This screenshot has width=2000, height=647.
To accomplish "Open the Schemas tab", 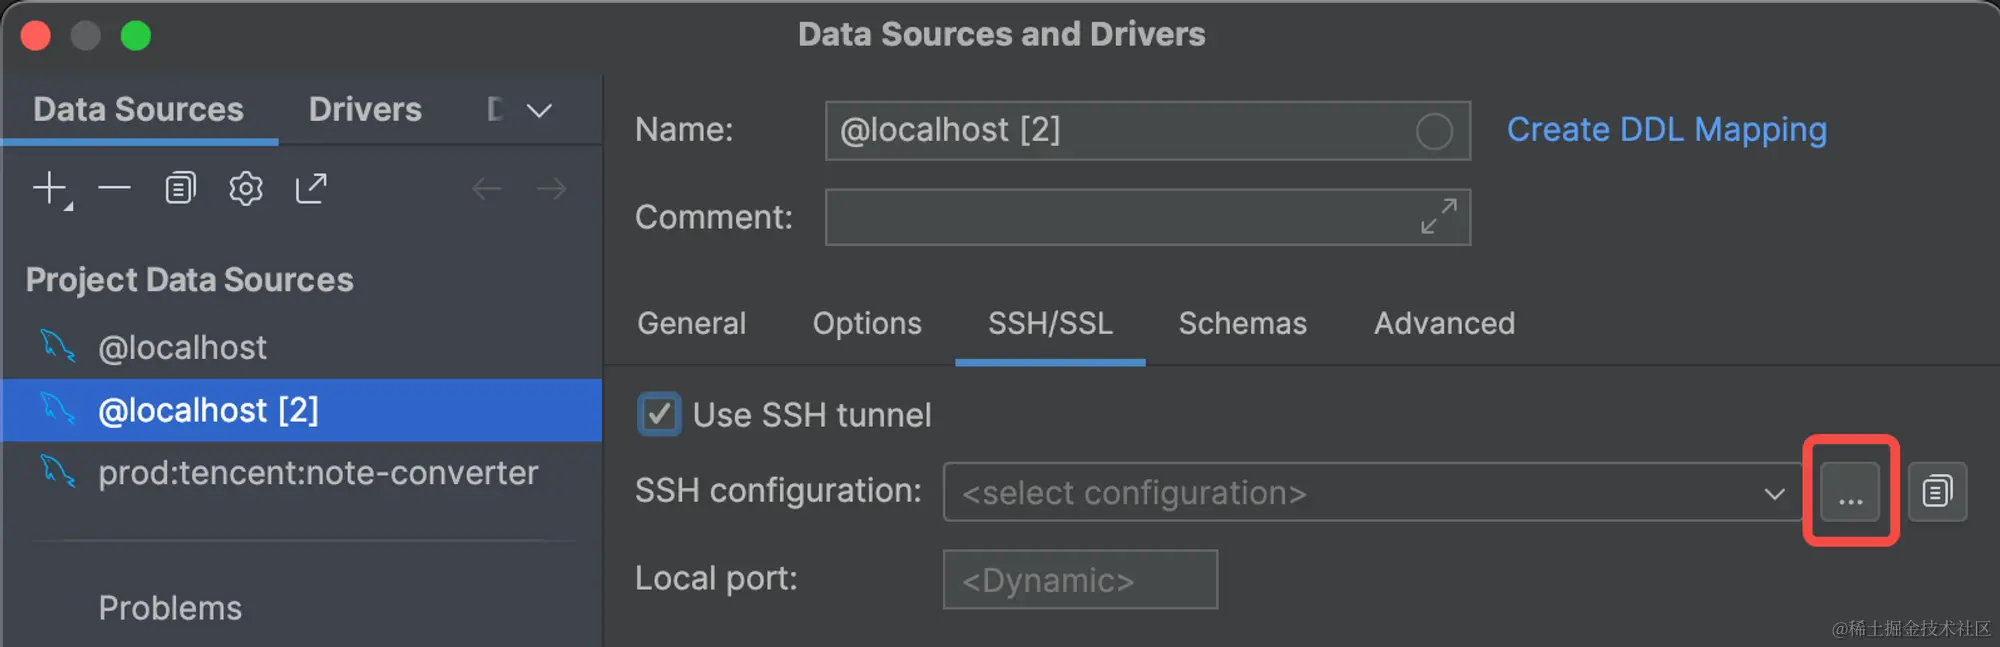I will point(1242,323).
